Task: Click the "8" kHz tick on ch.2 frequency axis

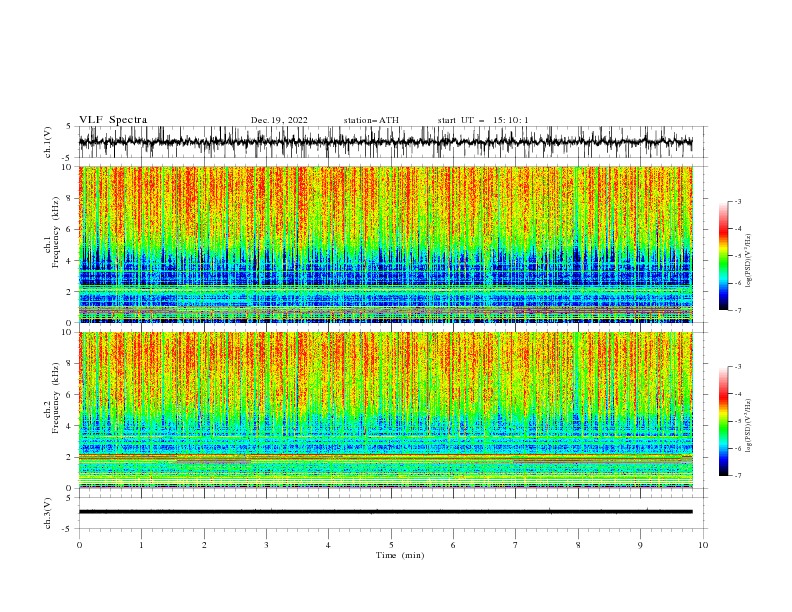Action: pos(70,364)
